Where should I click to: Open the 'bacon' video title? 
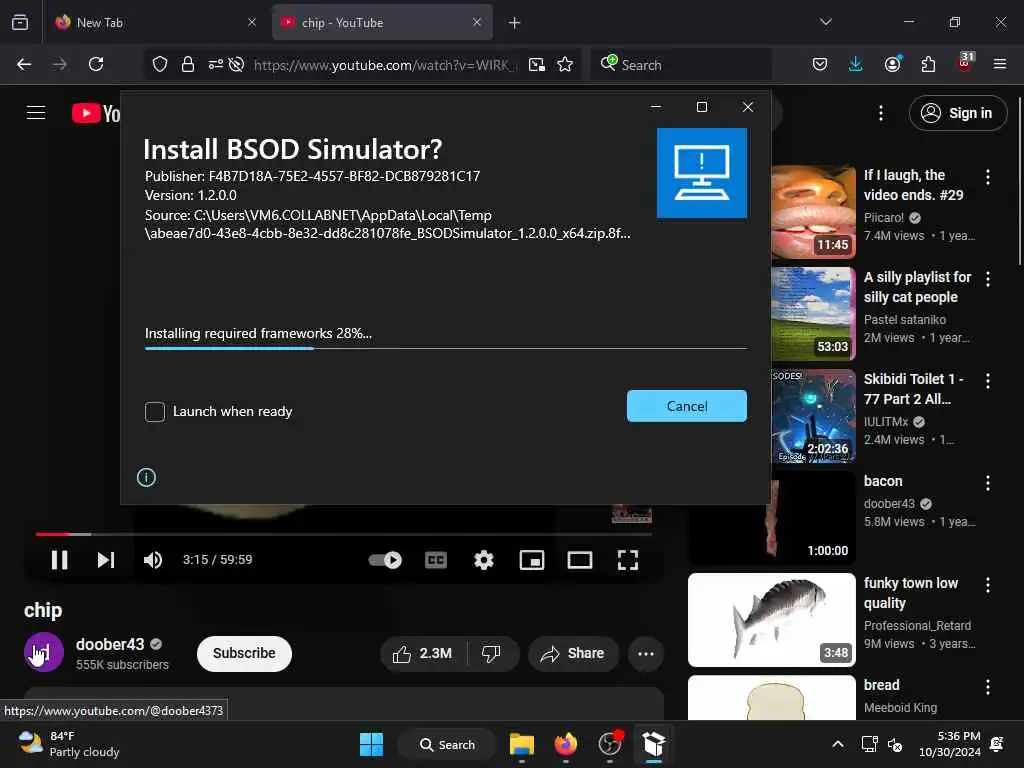pyautogui.click(x=883, y=481)
